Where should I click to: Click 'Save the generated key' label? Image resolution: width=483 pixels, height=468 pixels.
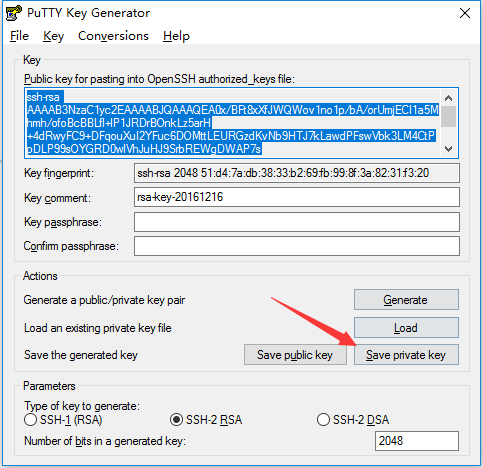81,355
